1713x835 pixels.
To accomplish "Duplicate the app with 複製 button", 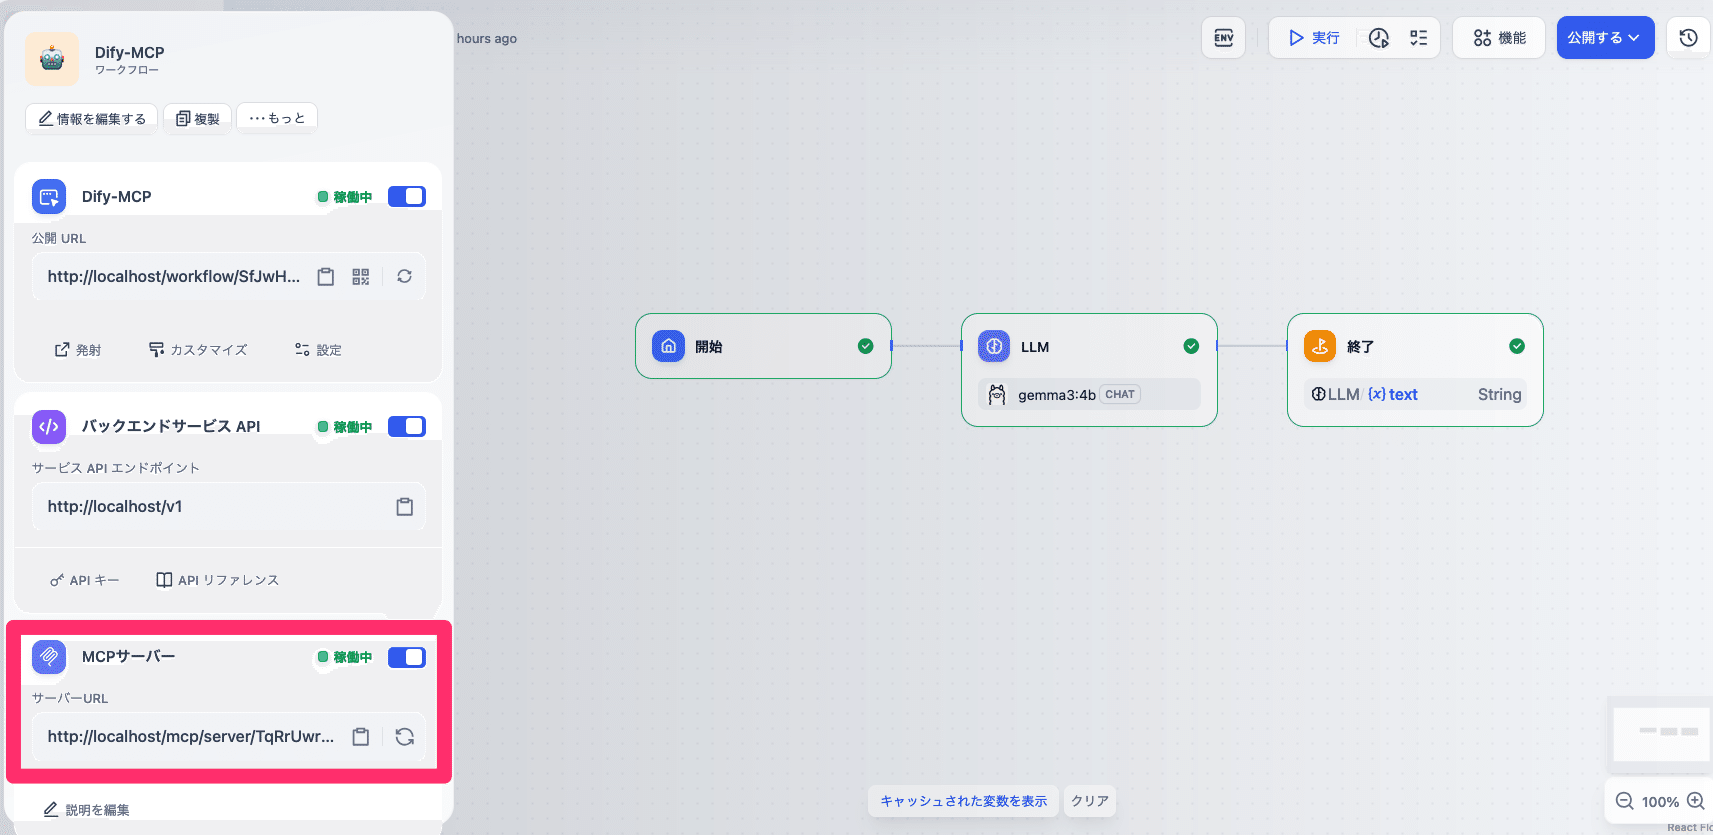I will [198, 118].
